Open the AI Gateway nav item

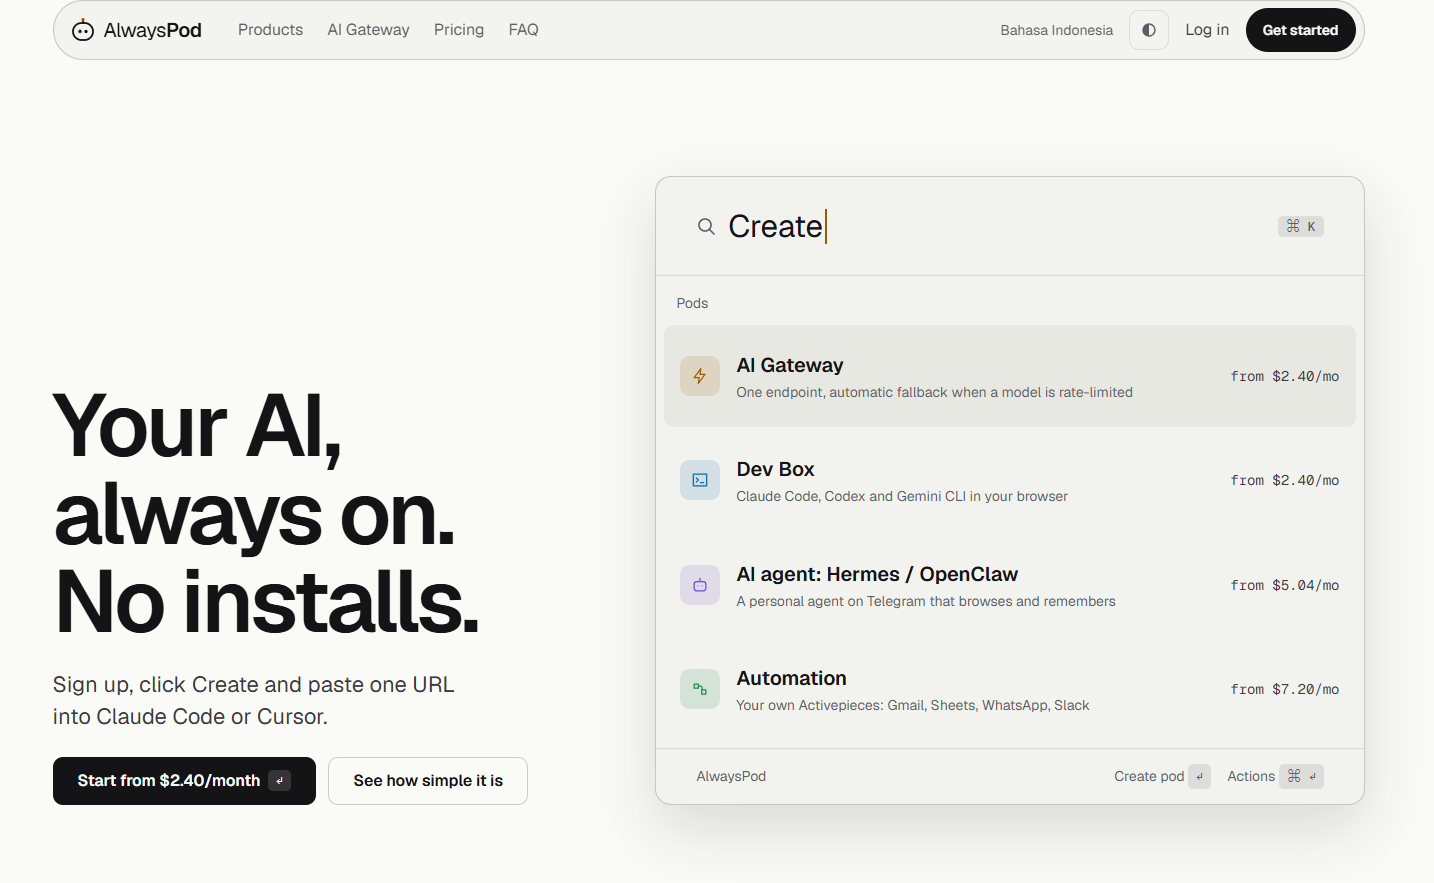coord(369,30)
